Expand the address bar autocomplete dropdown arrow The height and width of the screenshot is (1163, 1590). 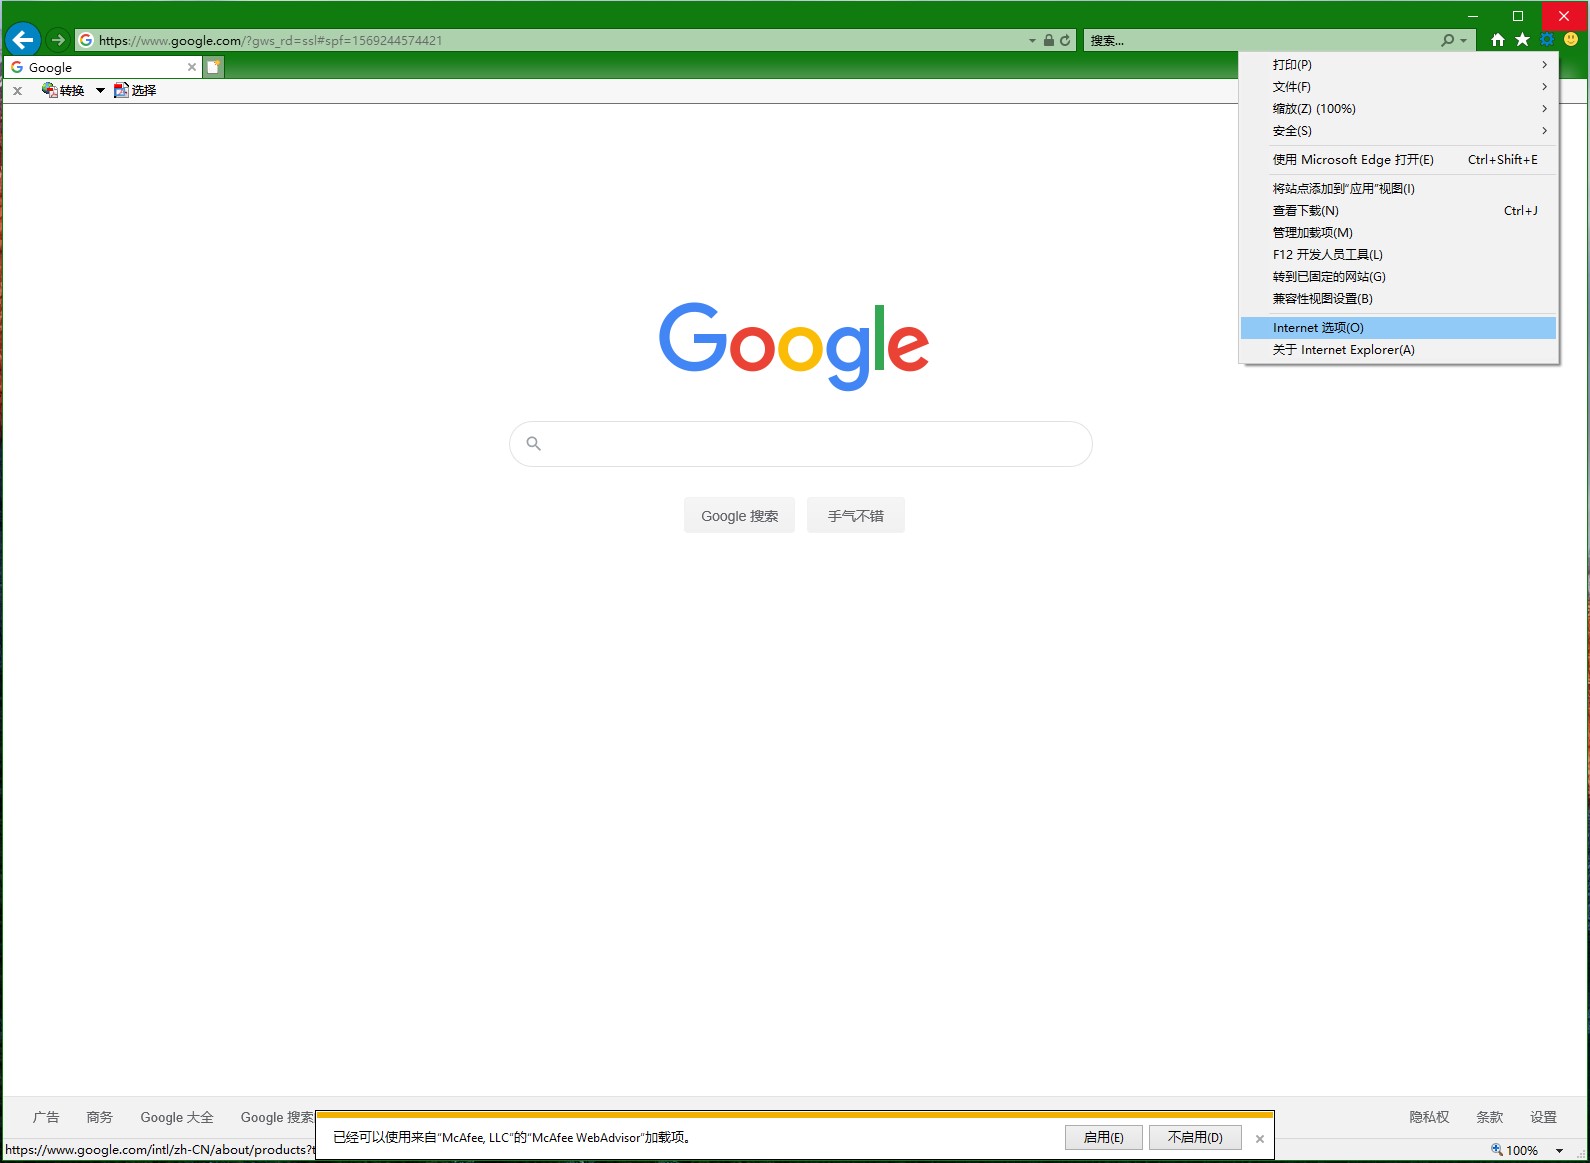[1032, 40]
